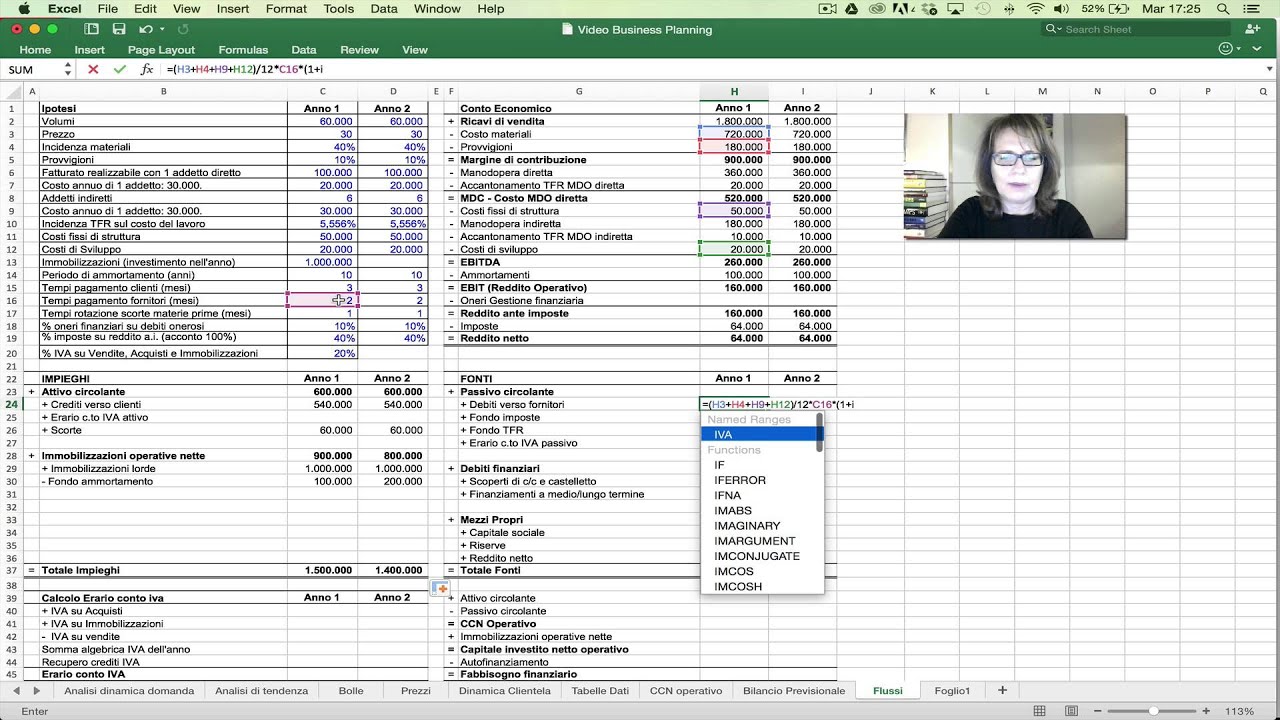Viewport: 1280px width, 720px height.
Task: Click the volume icon in menu bar
Action: (1061, 9)
